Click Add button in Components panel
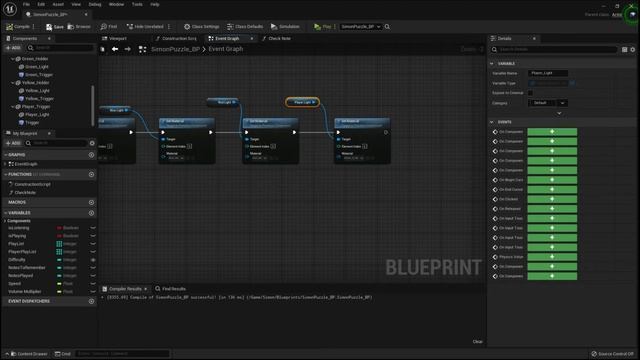Viewport: 640px width, 360px height. point(13,48)
